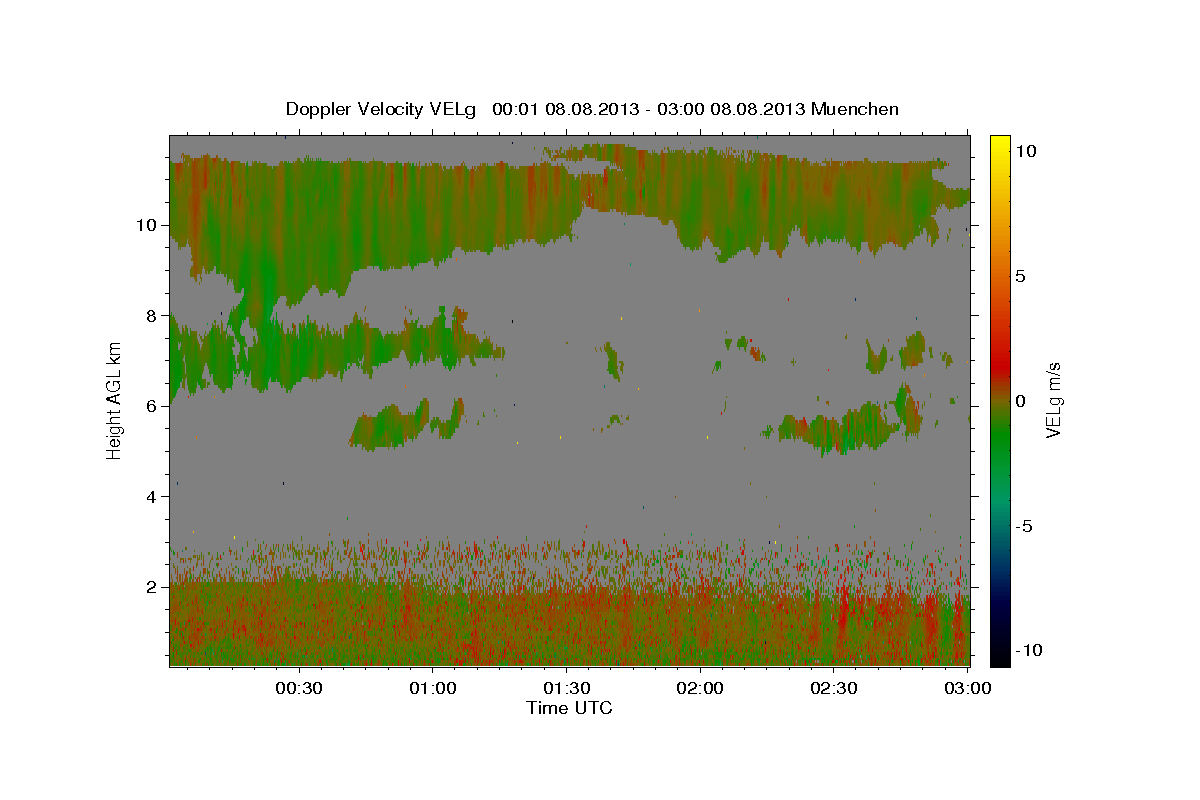Click the height axis label '6'

pos(151,406)
